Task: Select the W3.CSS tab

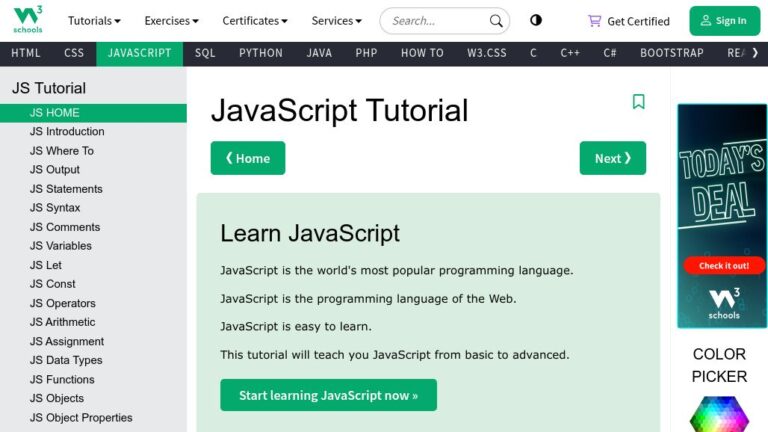Action: (486, 53)
